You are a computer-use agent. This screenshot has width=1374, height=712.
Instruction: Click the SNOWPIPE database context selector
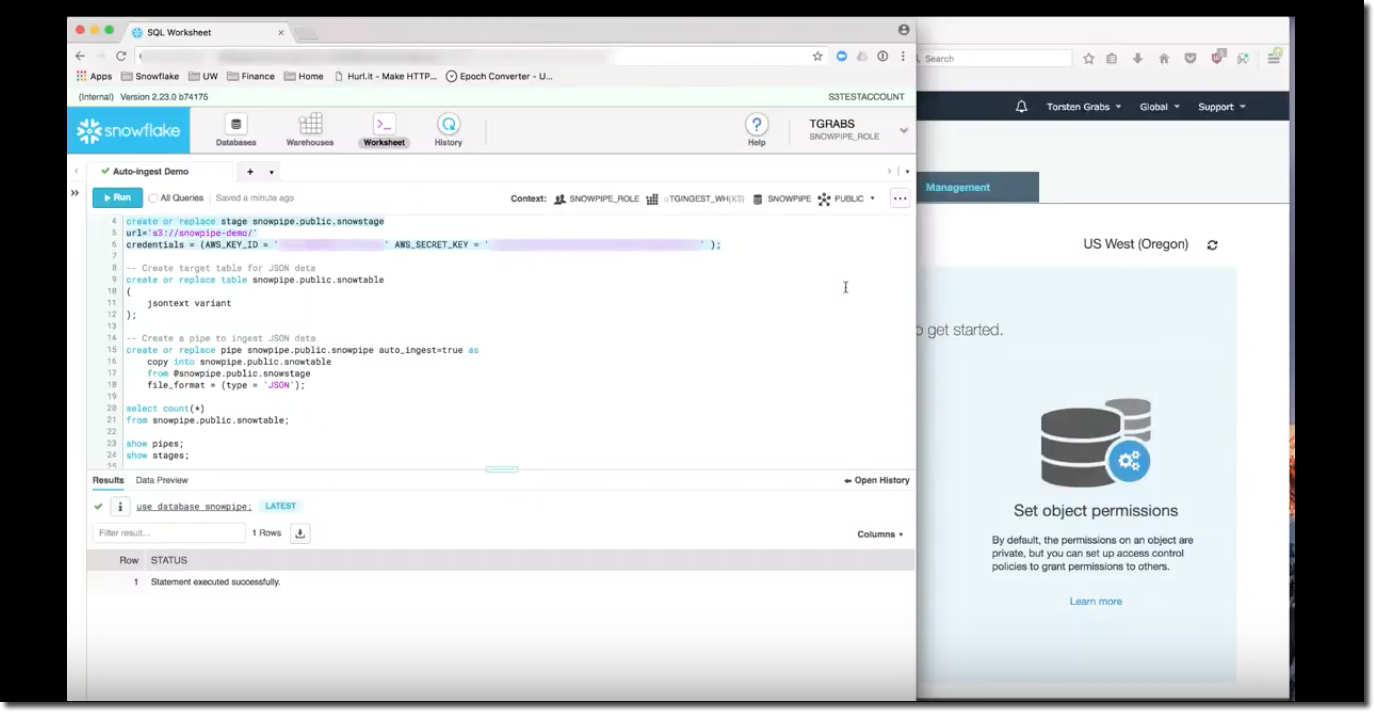tap(782, 198)
